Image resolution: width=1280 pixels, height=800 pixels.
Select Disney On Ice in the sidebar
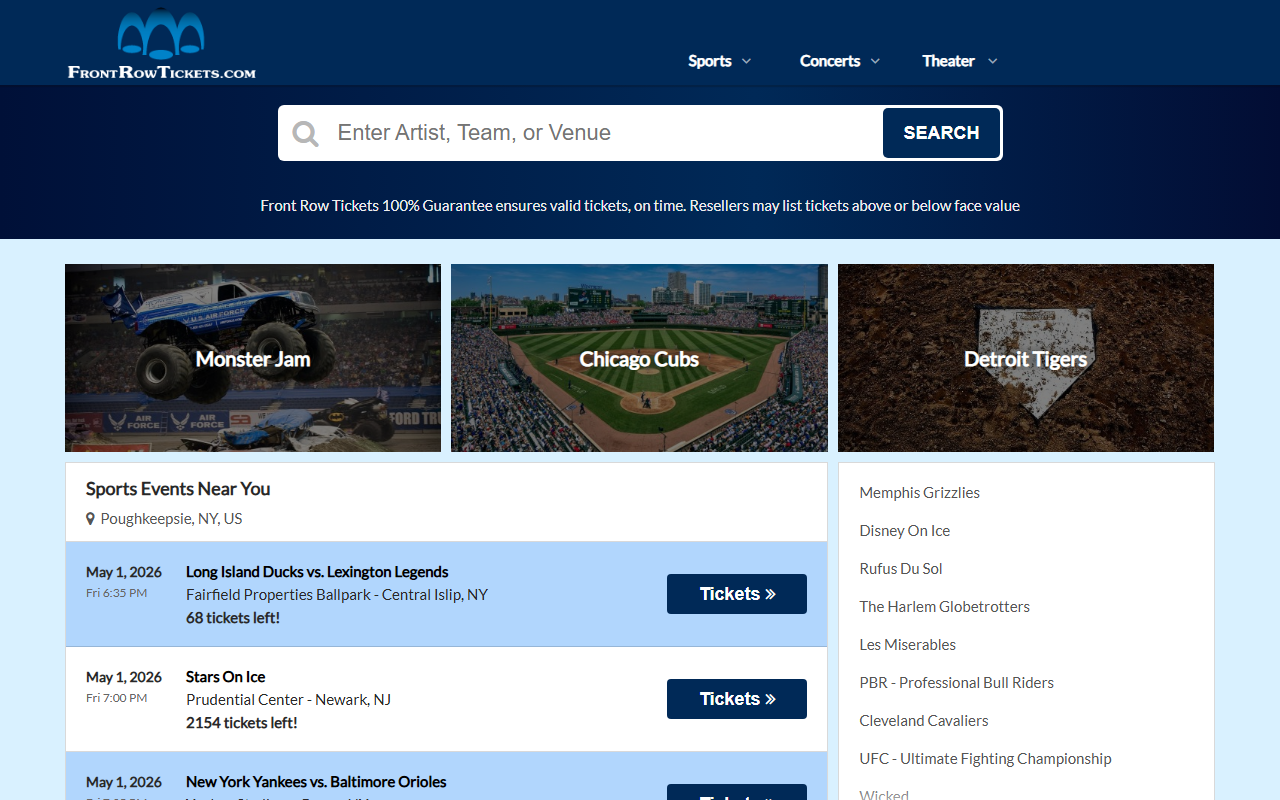pyautogui.click(x=905, y=531)
